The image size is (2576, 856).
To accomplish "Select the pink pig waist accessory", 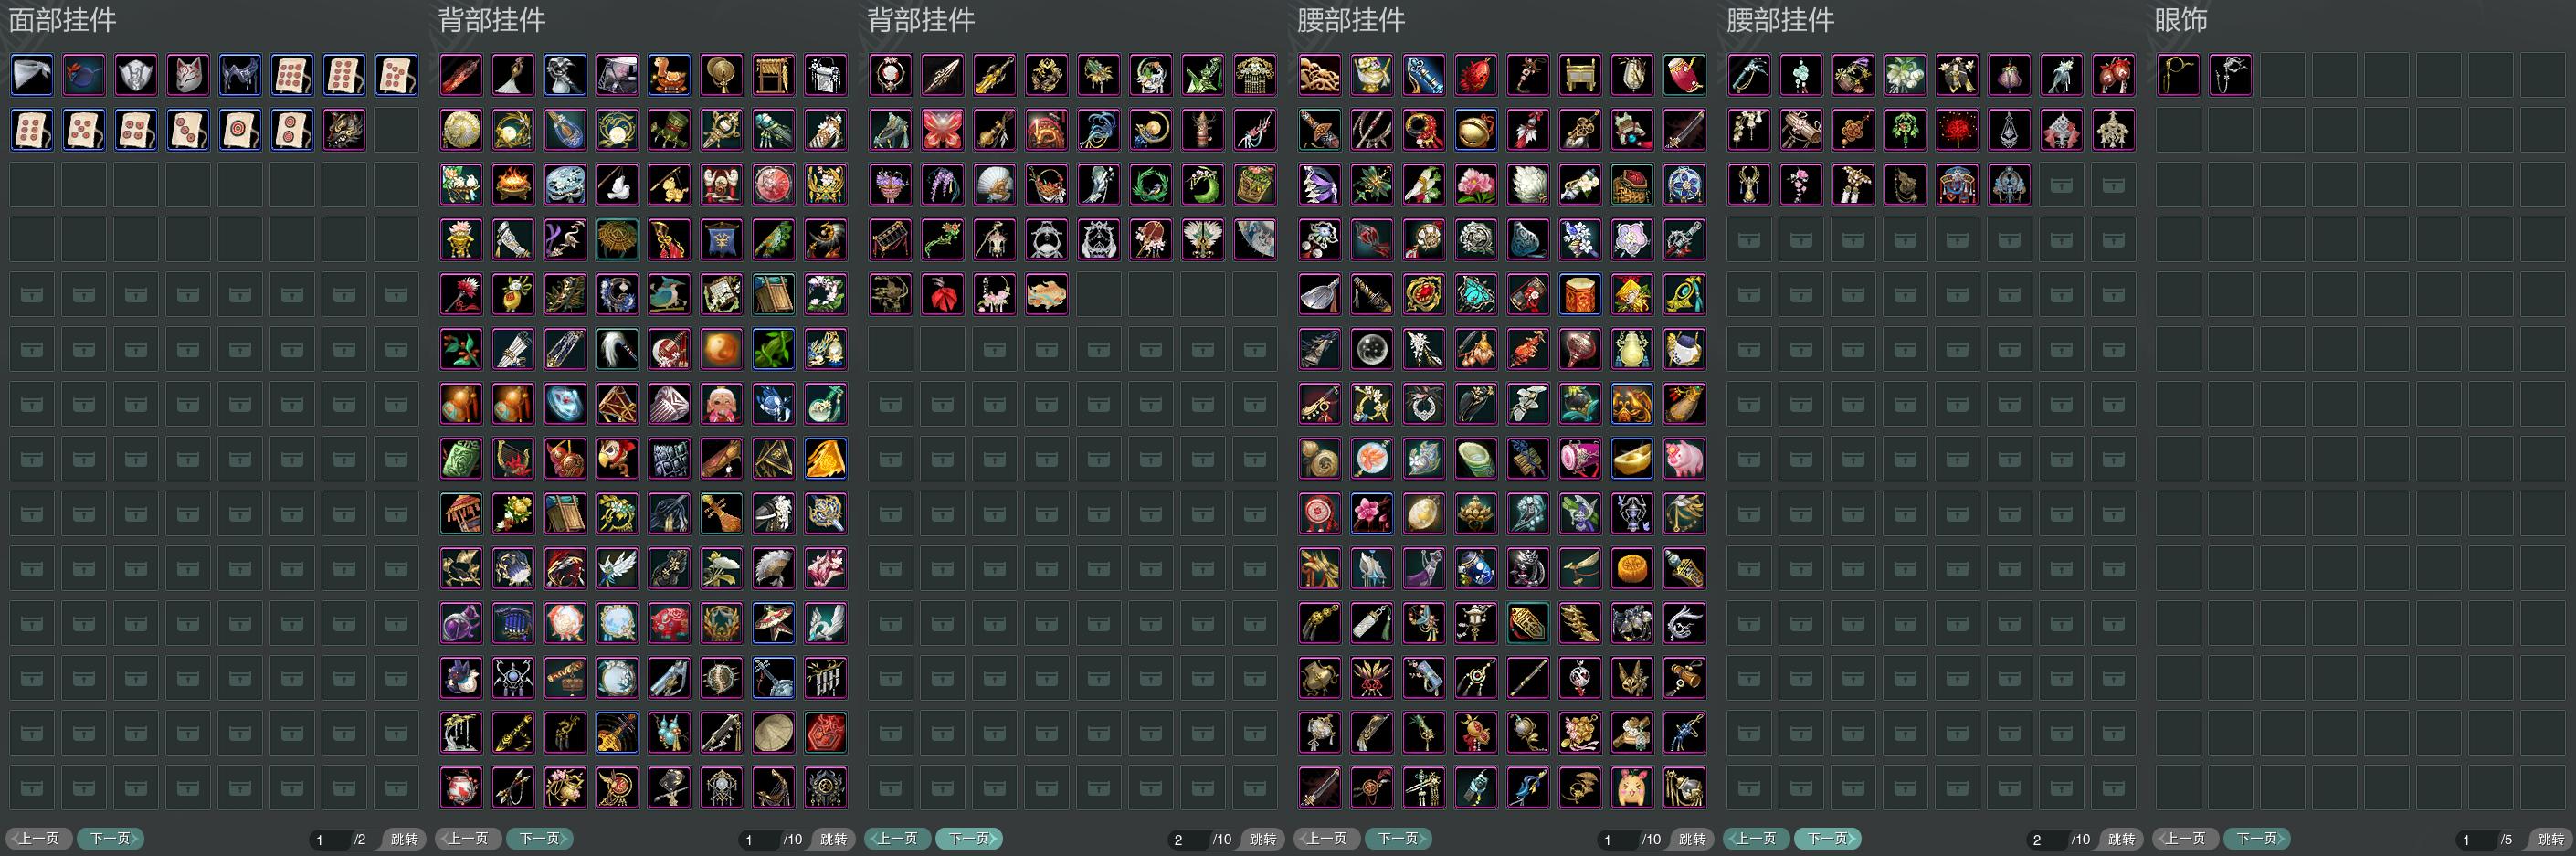I will click(x=1684, y=459).
